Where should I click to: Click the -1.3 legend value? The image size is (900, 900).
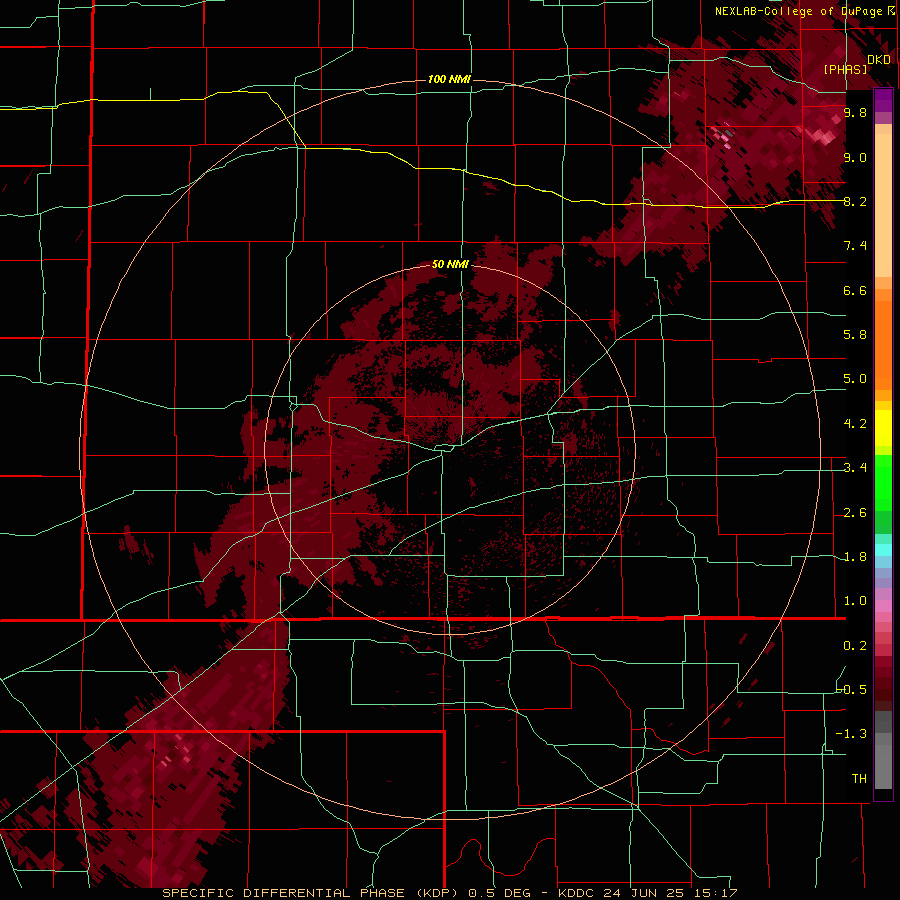[851, 734]
